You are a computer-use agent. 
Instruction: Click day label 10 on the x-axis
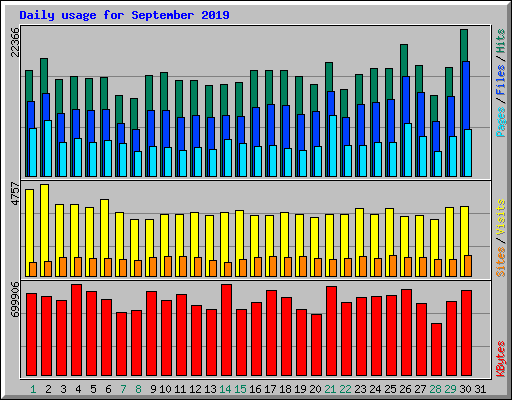(165, 389)
